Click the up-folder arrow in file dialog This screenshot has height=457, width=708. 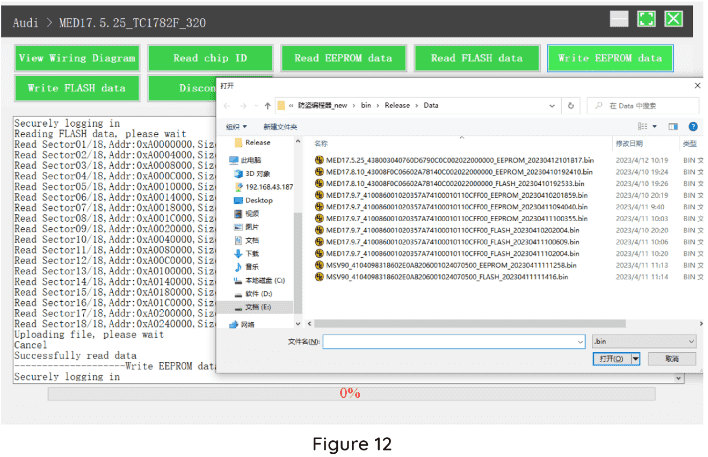point(267,105)
